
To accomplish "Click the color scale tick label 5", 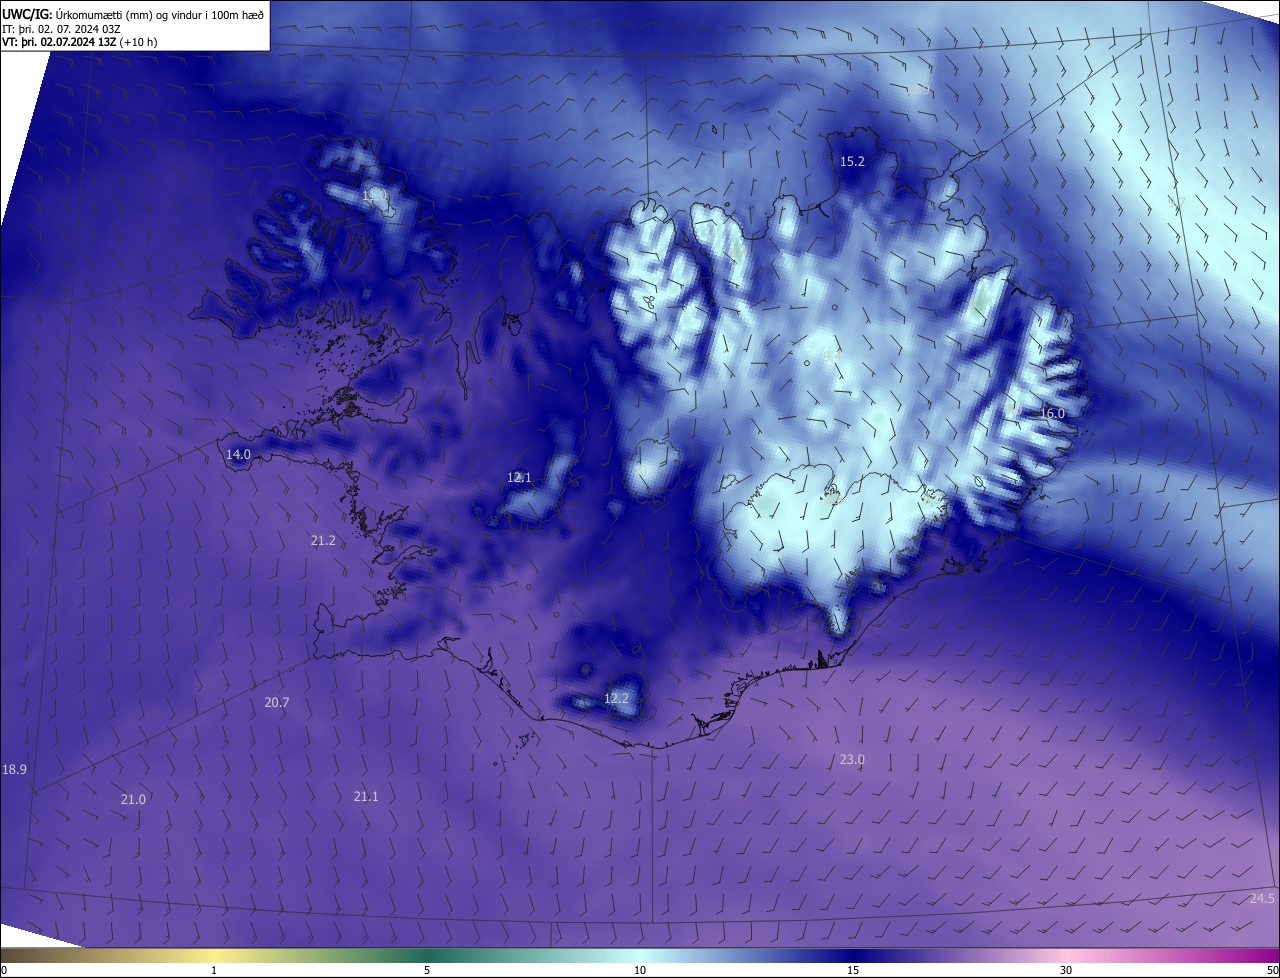I will coord(427,970).
